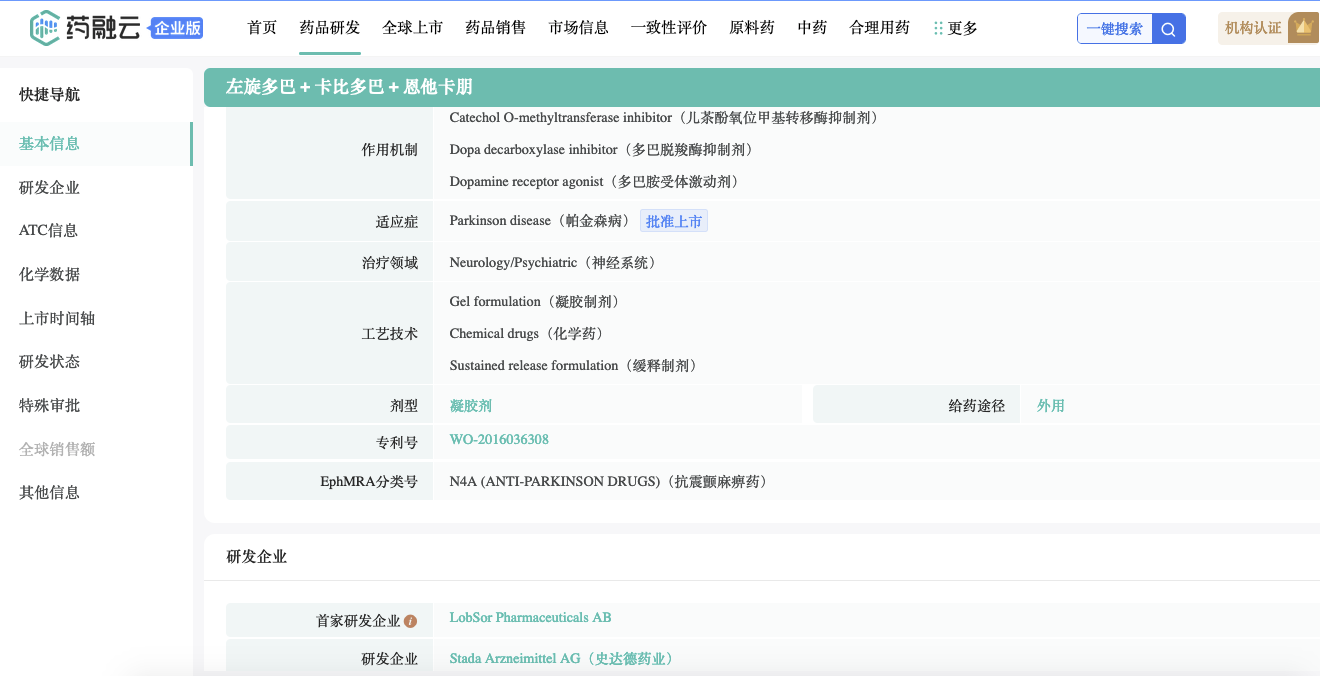Open Stada Arzneimittel AG company link

(x=561, y=659)
